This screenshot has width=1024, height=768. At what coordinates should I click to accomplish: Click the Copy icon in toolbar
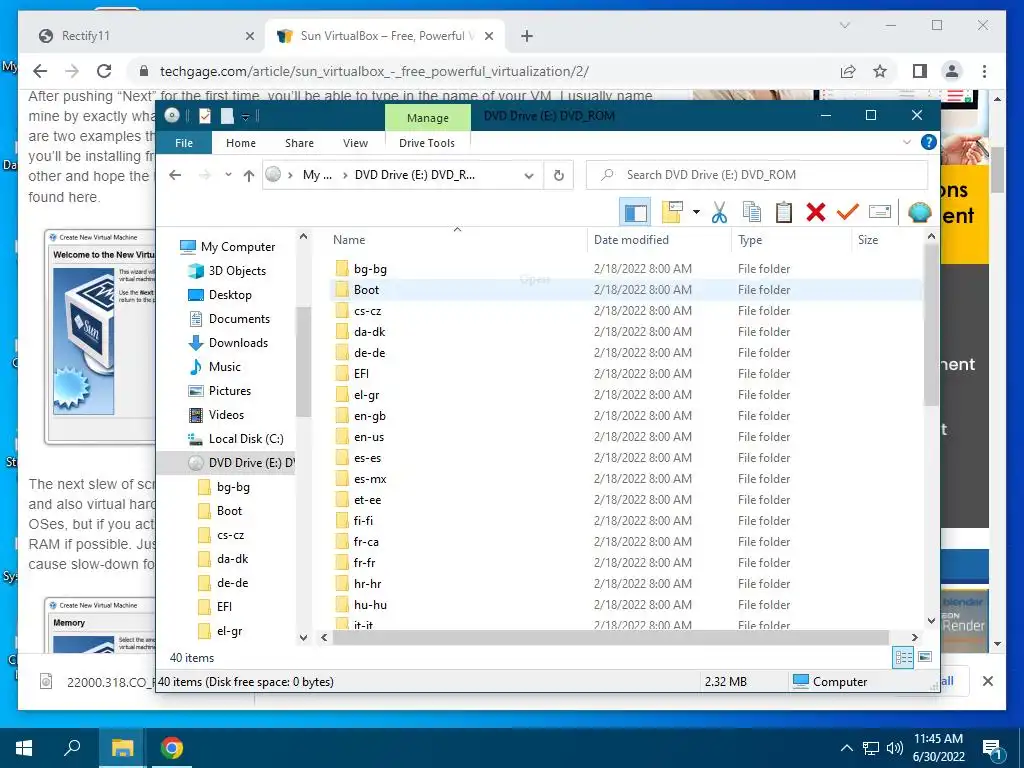click(x=752, y=212)
